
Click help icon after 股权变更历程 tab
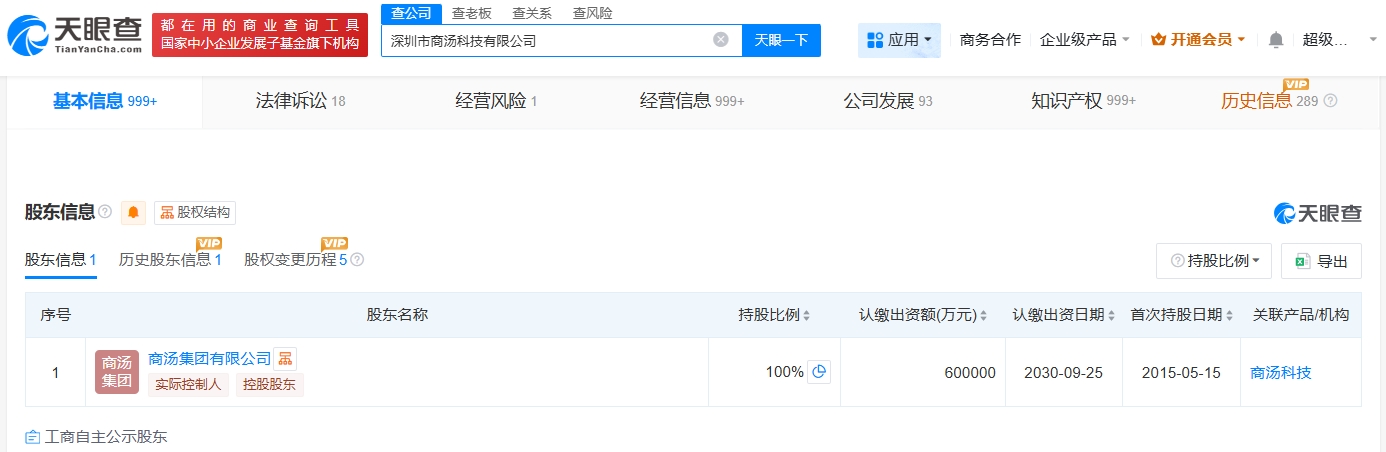[357, 260]
